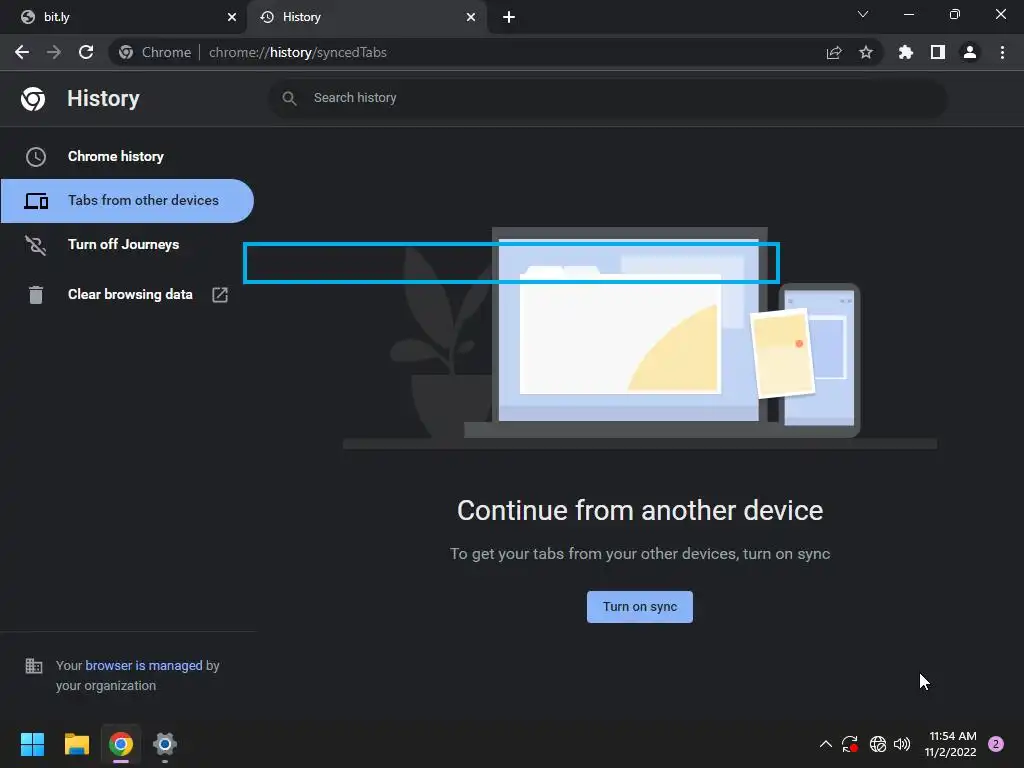This screenshot has height=768, width=1024.
Task: Click the Chrome taskbar icon
Action: point(121,744)
